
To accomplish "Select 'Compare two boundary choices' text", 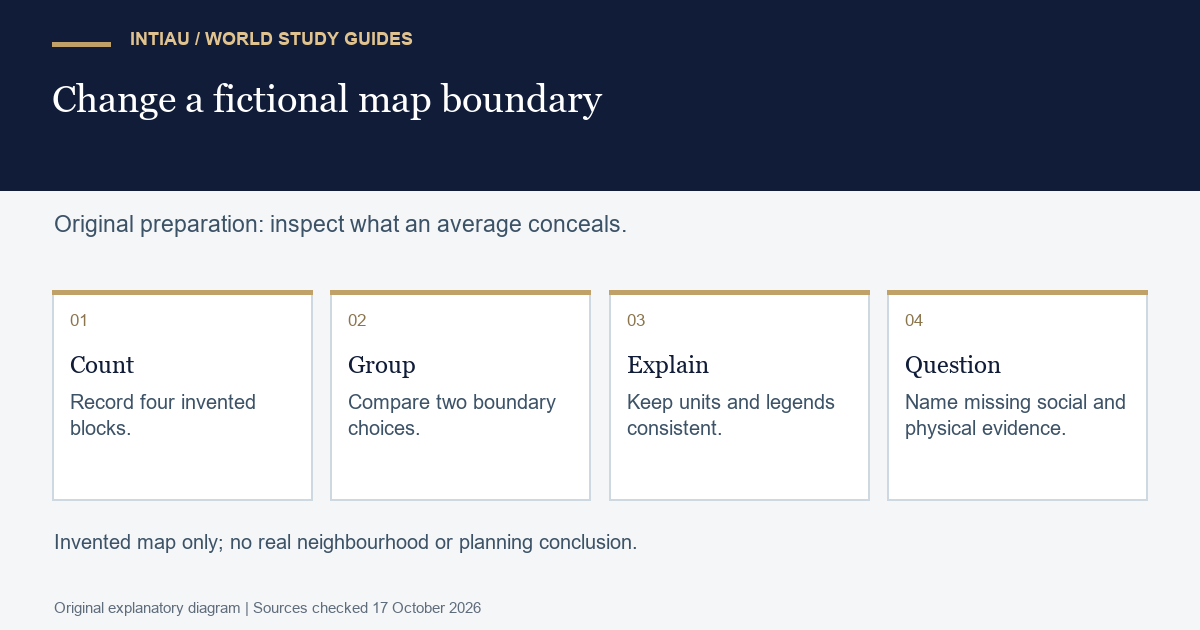I will click(452, 415).
